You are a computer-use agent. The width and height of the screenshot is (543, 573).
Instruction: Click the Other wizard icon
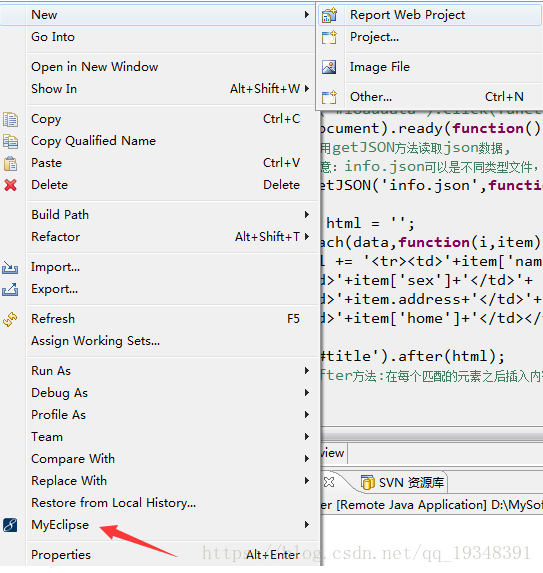(x=329, y=97)
